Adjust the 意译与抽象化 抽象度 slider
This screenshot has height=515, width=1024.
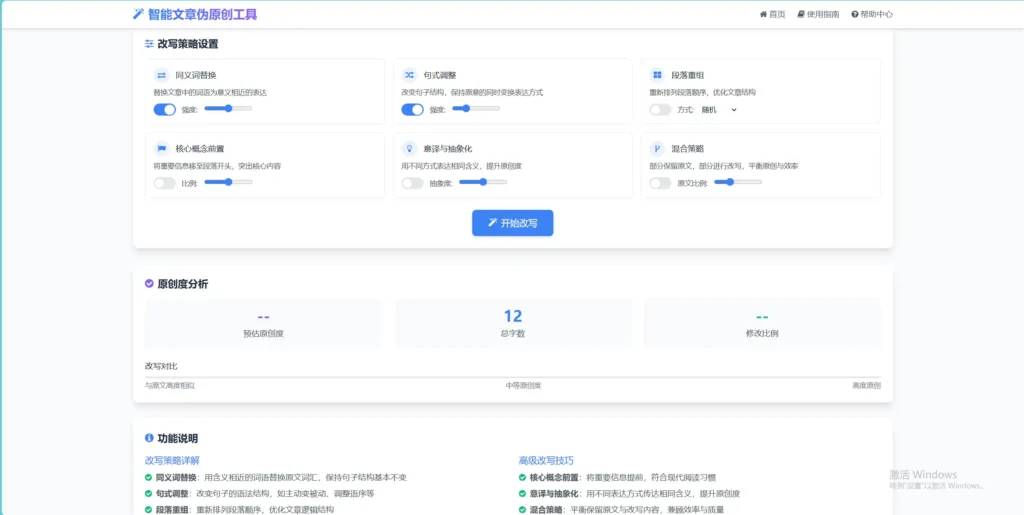(483, 182)
